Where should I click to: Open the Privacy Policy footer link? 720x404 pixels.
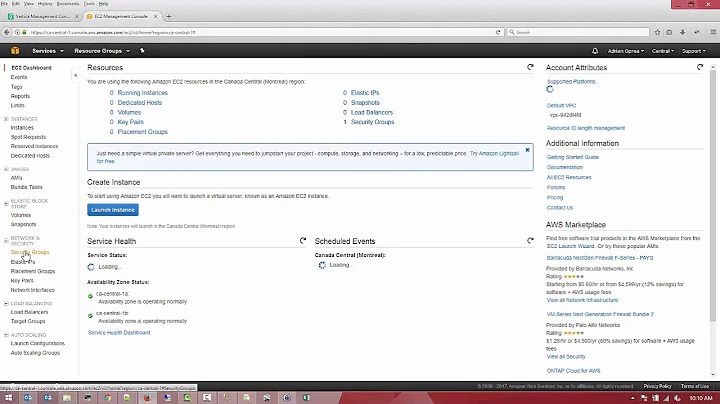pos(657,386)
